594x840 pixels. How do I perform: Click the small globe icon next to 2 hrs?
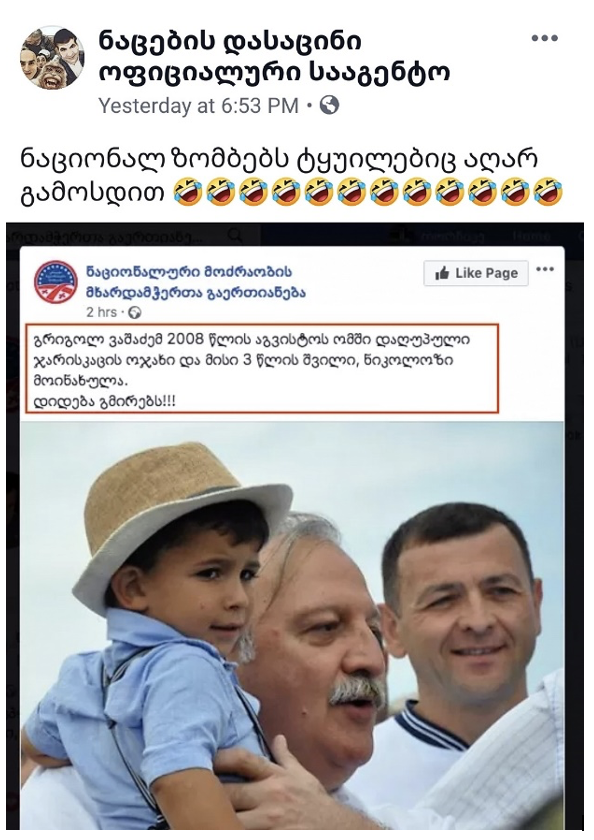[x=135, y=312]
